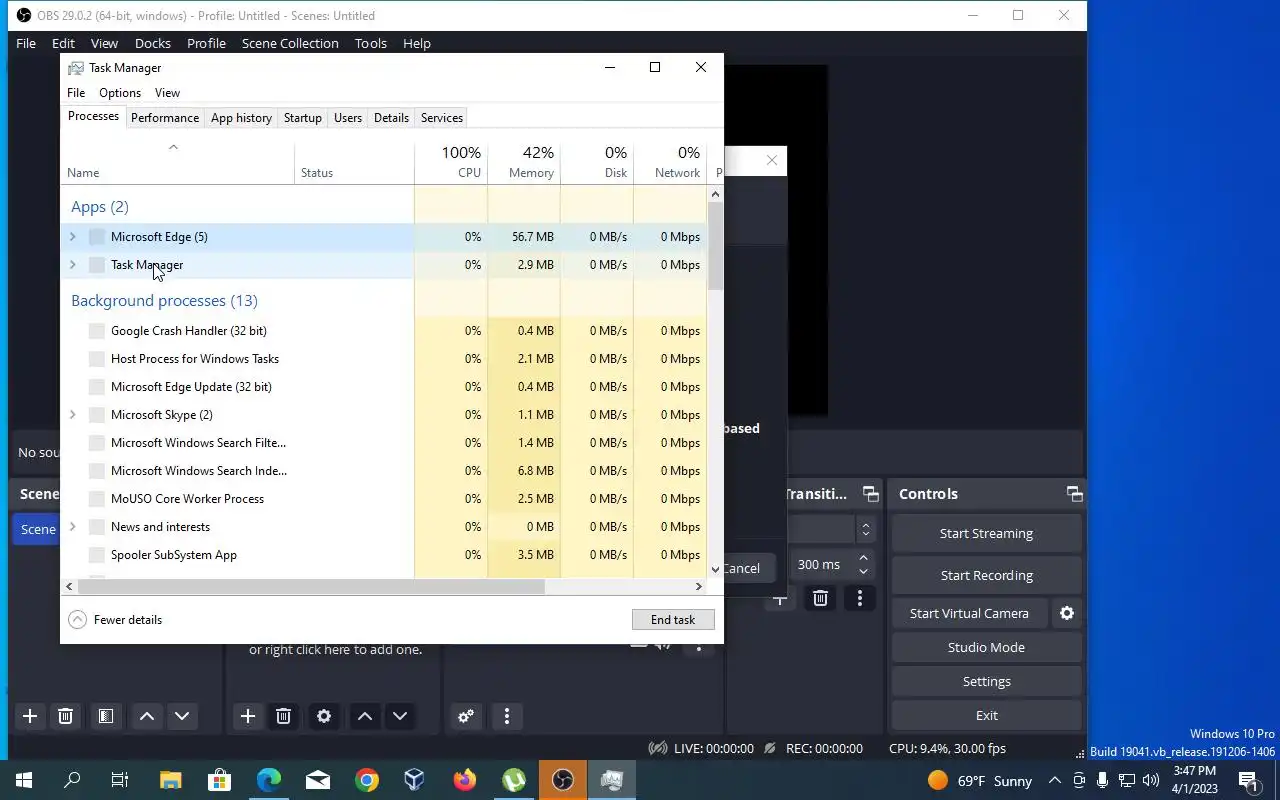1280x800 pixels.
Task: Open the OBS Tools menu
Action: (x=371, y=43)
